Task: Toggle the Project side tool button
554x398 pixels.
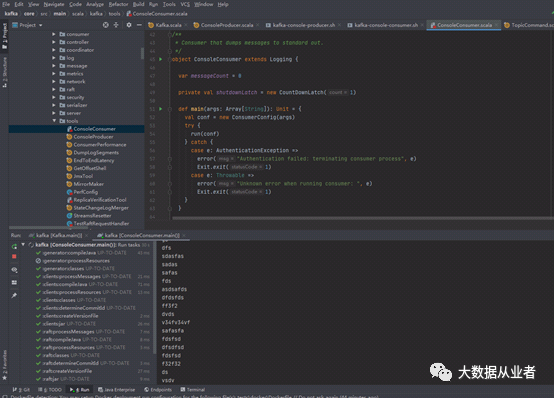Action: pyautogui.click(x=5, y=36)
